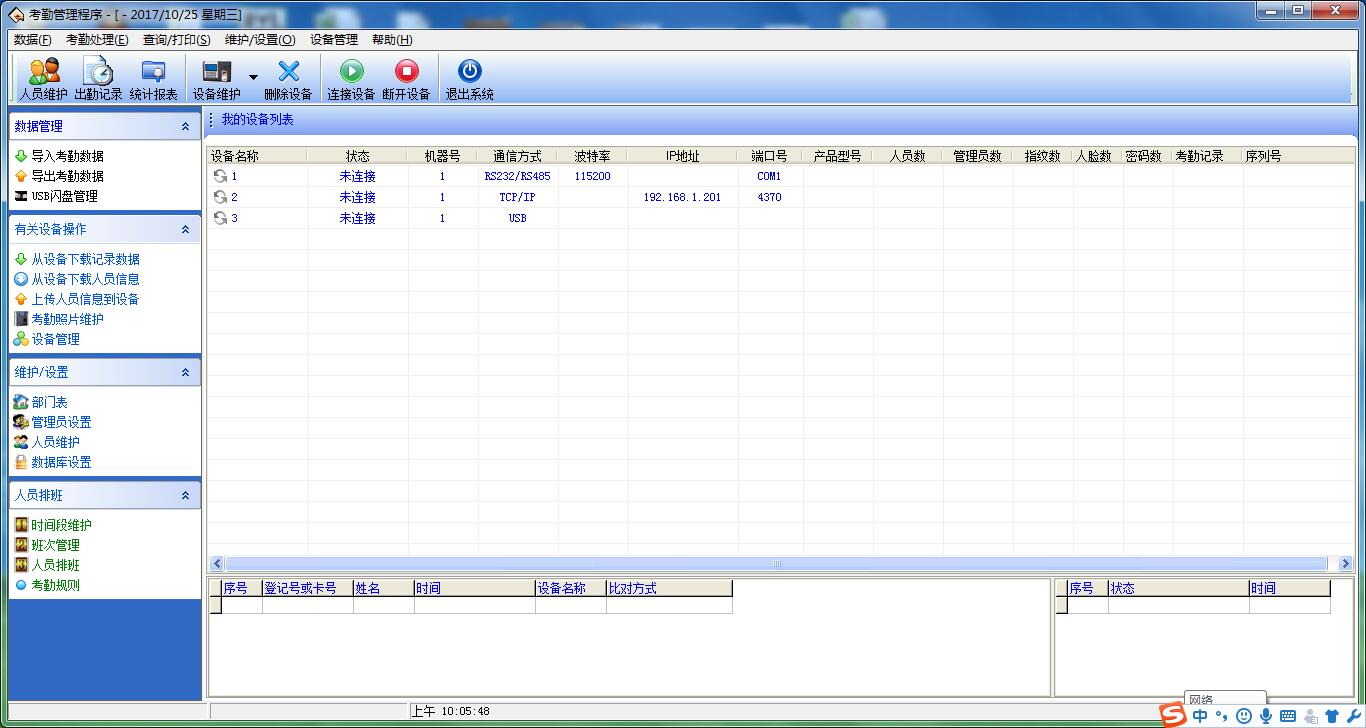Viewport: 1366px width, 728px height.
Task: Click cell RS232/RS485
Action: (517, 176)
